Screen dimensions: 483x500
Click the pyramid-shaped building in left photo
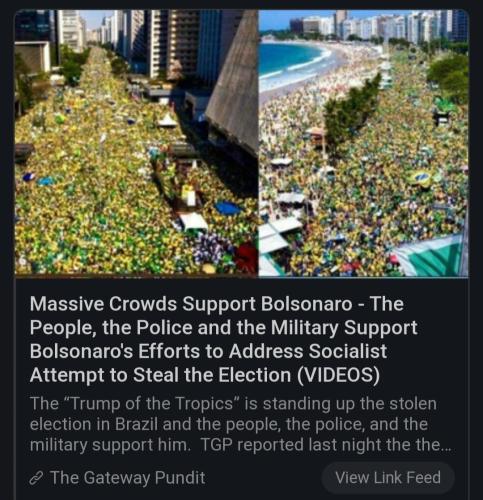point(233,83)
